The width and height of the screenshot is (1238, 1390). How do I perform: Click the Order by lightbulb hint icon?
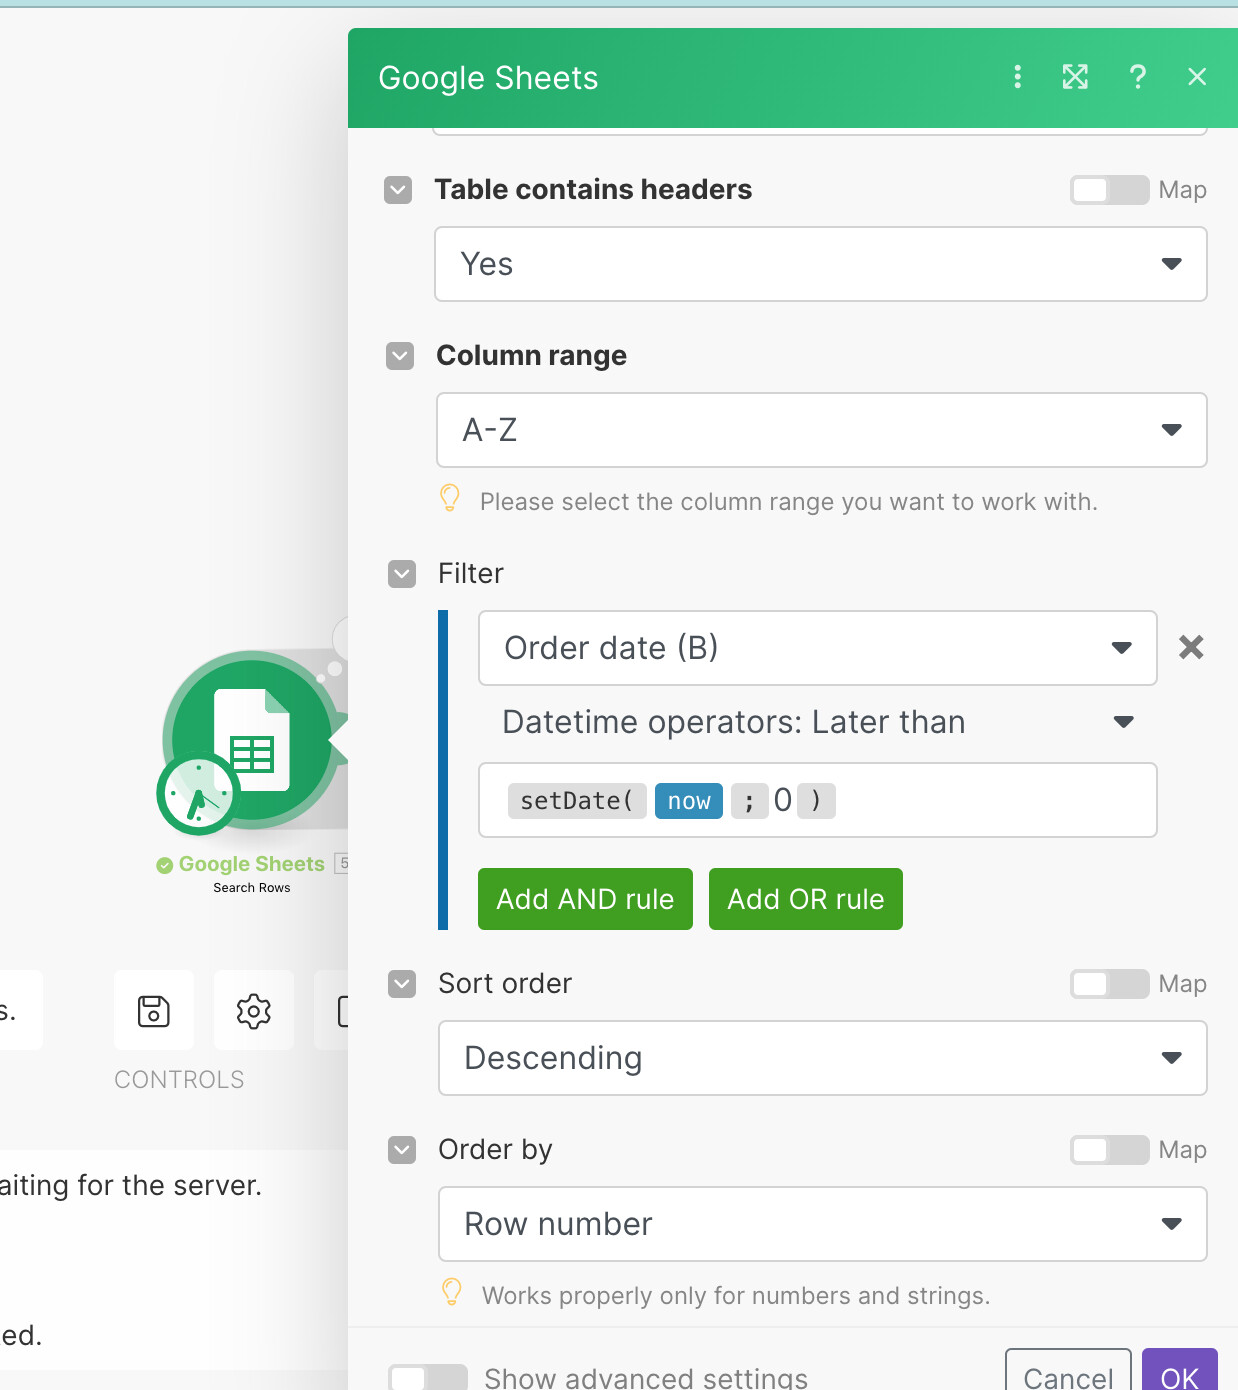click(x=452, y=1292)
